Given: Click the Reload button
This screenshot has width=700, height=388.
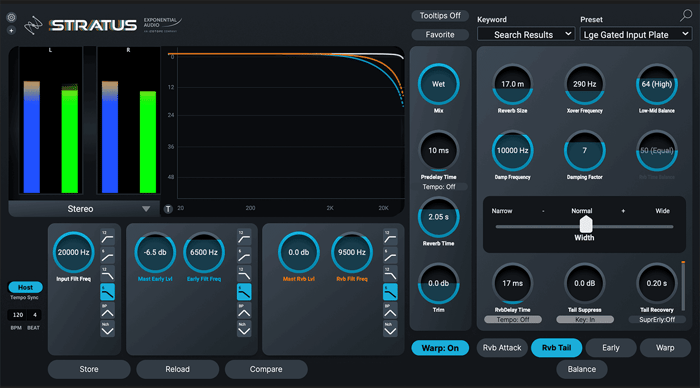Looking at the screenshot, I should click(x=177, y=369).
